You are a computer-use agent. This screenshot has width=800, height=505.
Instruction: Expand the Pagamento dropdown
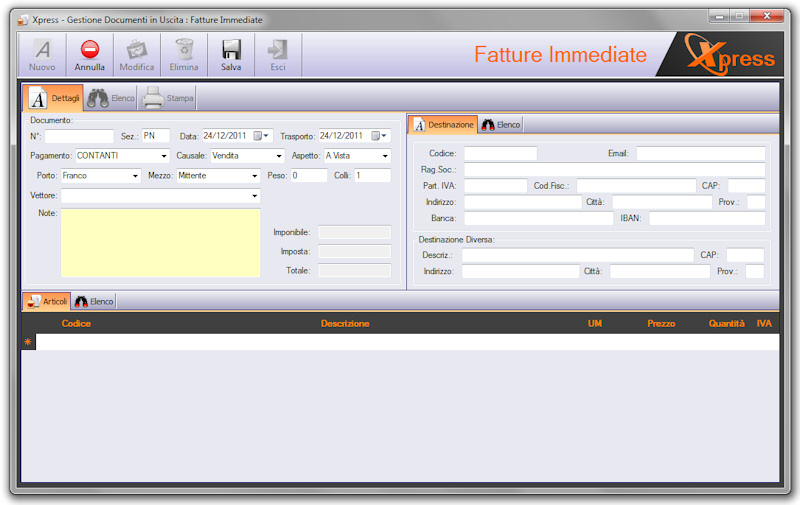[x=164, y=156]
